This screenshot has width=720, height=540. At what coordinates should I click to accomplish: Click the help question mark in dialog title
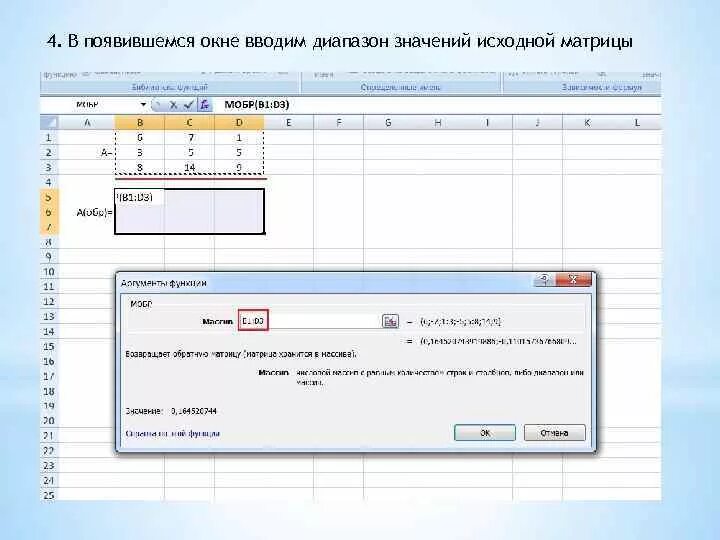click(544, 280)
